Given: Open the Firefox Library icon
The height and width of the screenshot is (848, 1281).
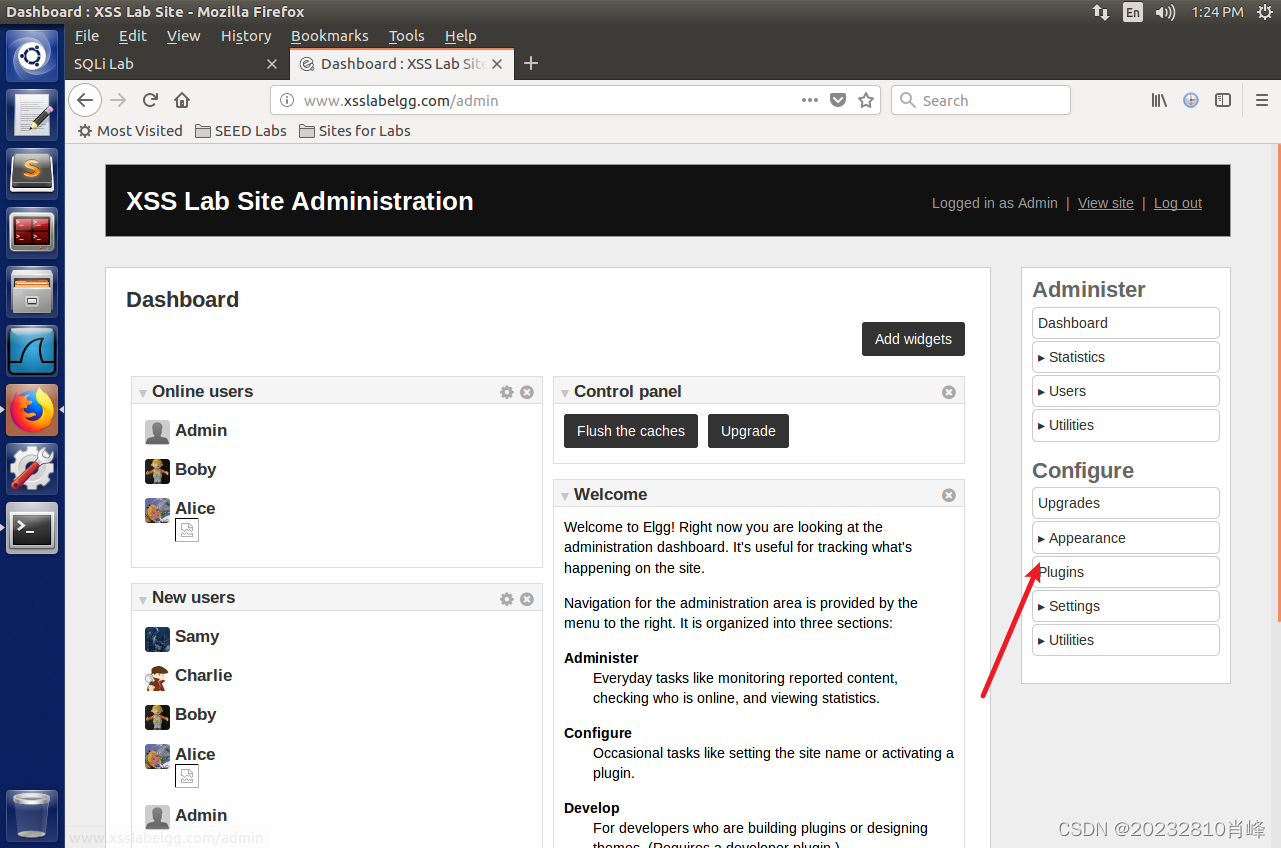Looking at the screenshot, I should pyautogui.click(x=1159, y=100).
